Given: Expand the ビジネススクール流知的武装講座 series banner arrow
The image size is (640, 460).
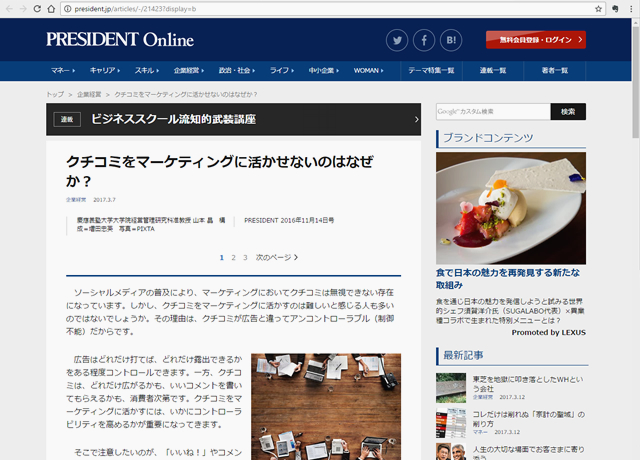Looking at the screenshot, I should point(416,119).
